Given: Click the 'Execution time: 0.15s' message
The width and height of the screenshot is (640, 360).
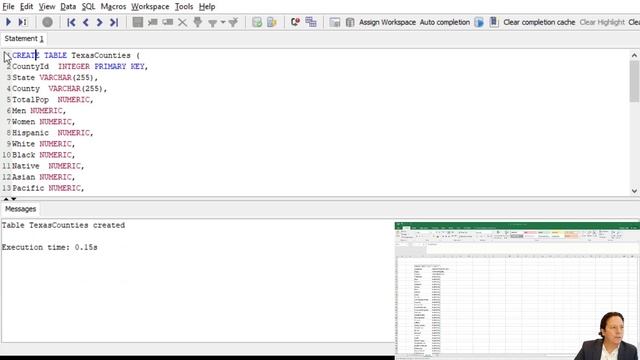Looking at the screenshot, I should coord(49,247).
